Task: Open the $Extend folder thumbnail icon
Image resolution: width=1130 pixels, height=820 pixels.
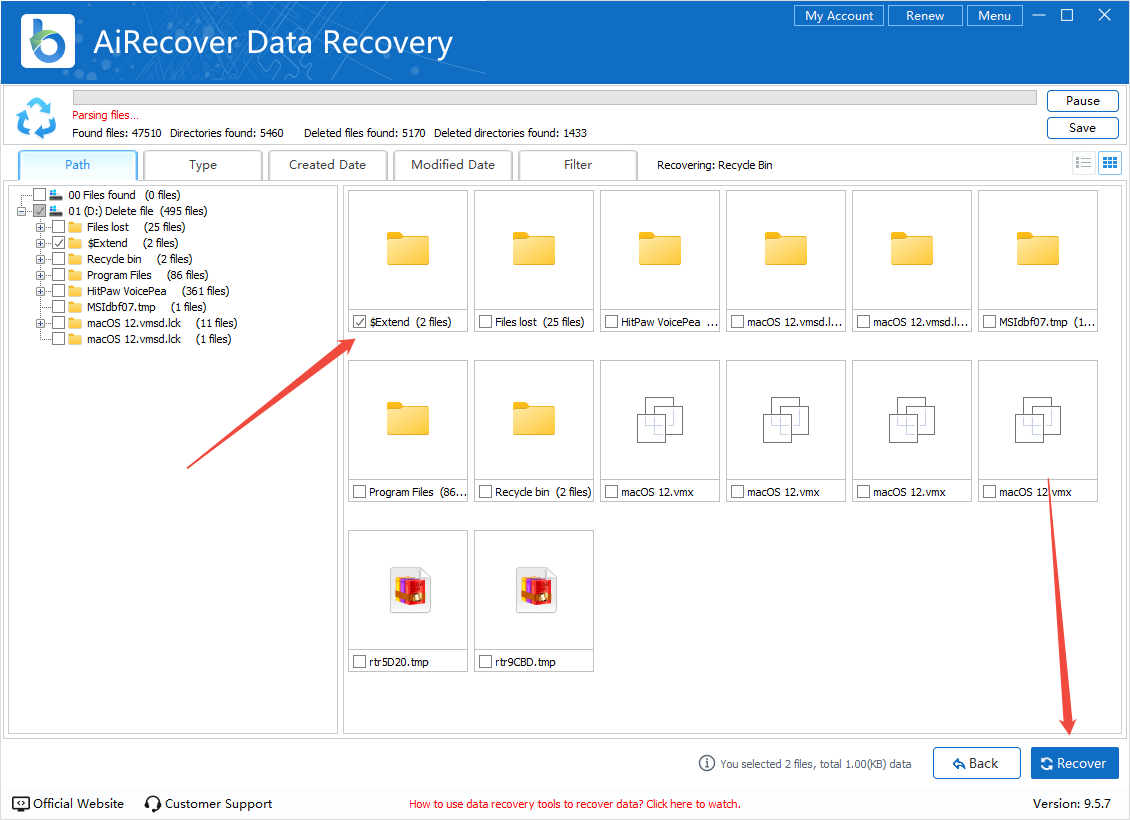Action: [x=408, y=249]
